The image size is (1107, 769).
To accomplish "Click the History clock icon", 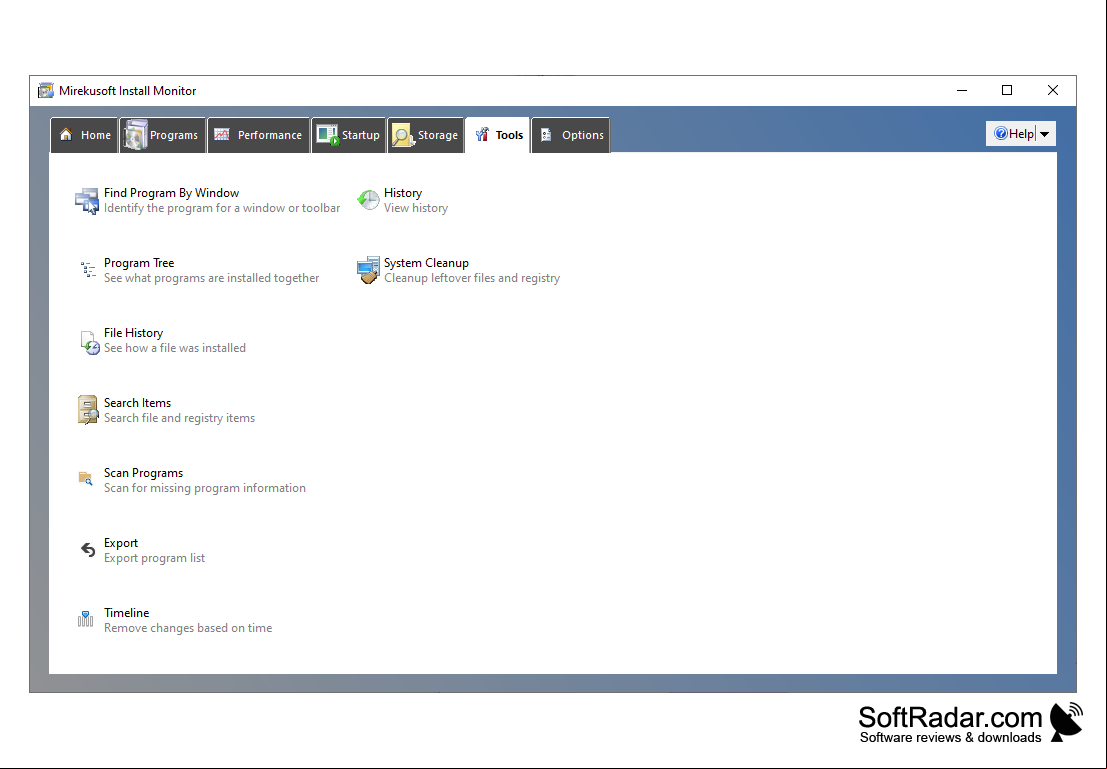I will [x=368, y=200].
